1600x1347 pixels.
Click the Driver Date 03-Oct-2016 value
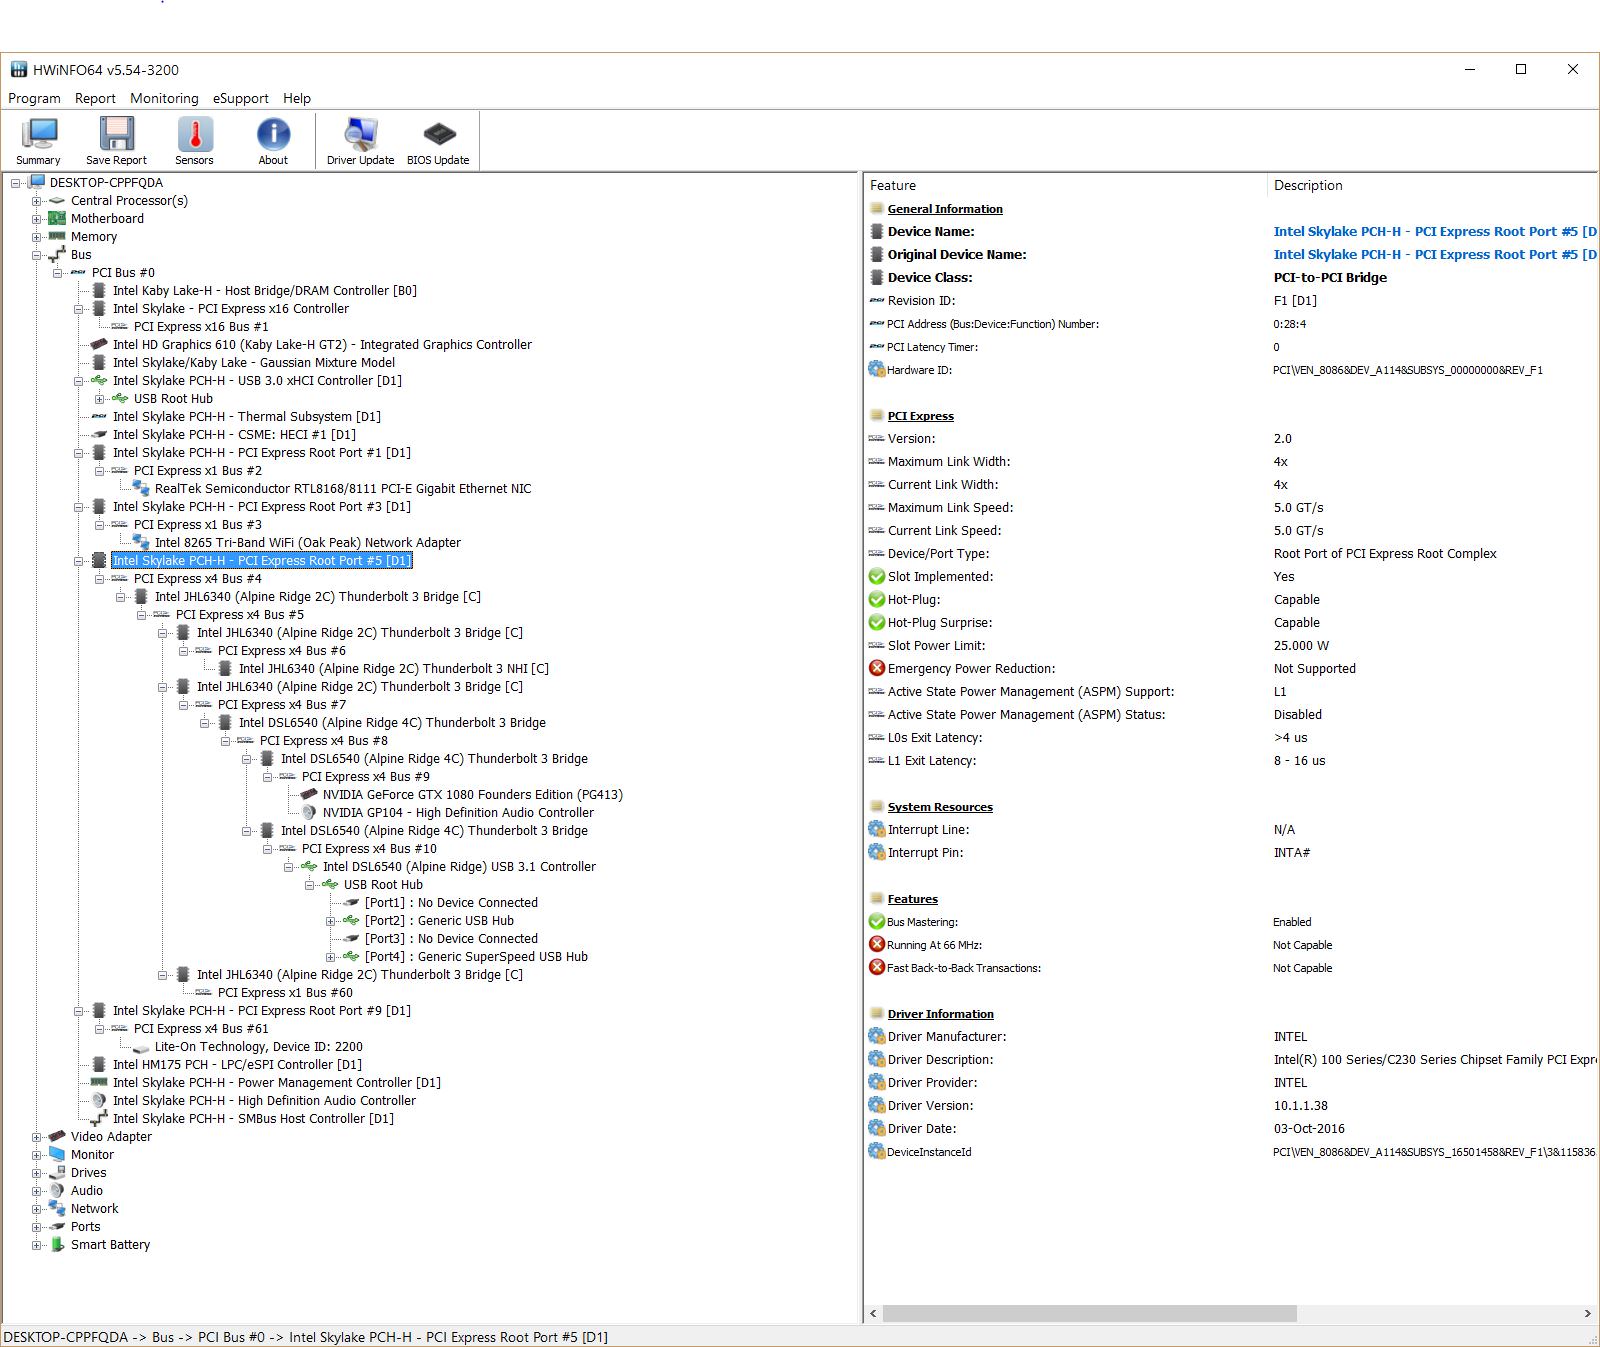click(1309, 1129)
